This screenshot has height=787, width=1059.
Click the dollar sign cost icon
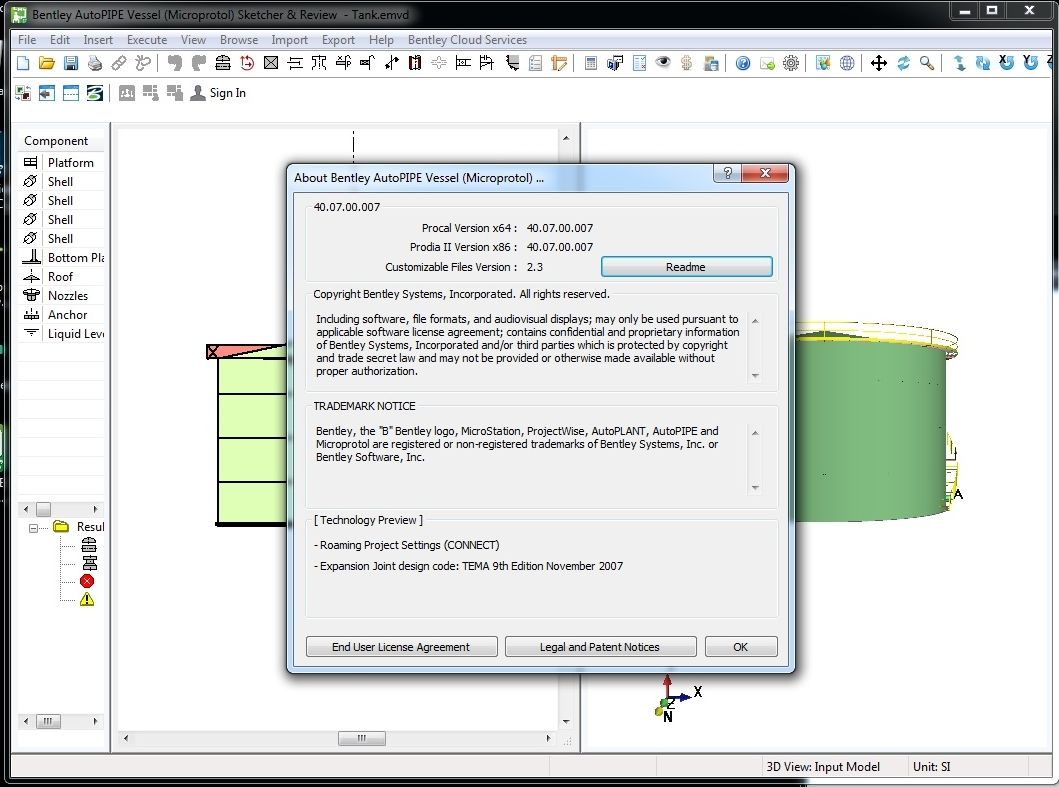687,64
